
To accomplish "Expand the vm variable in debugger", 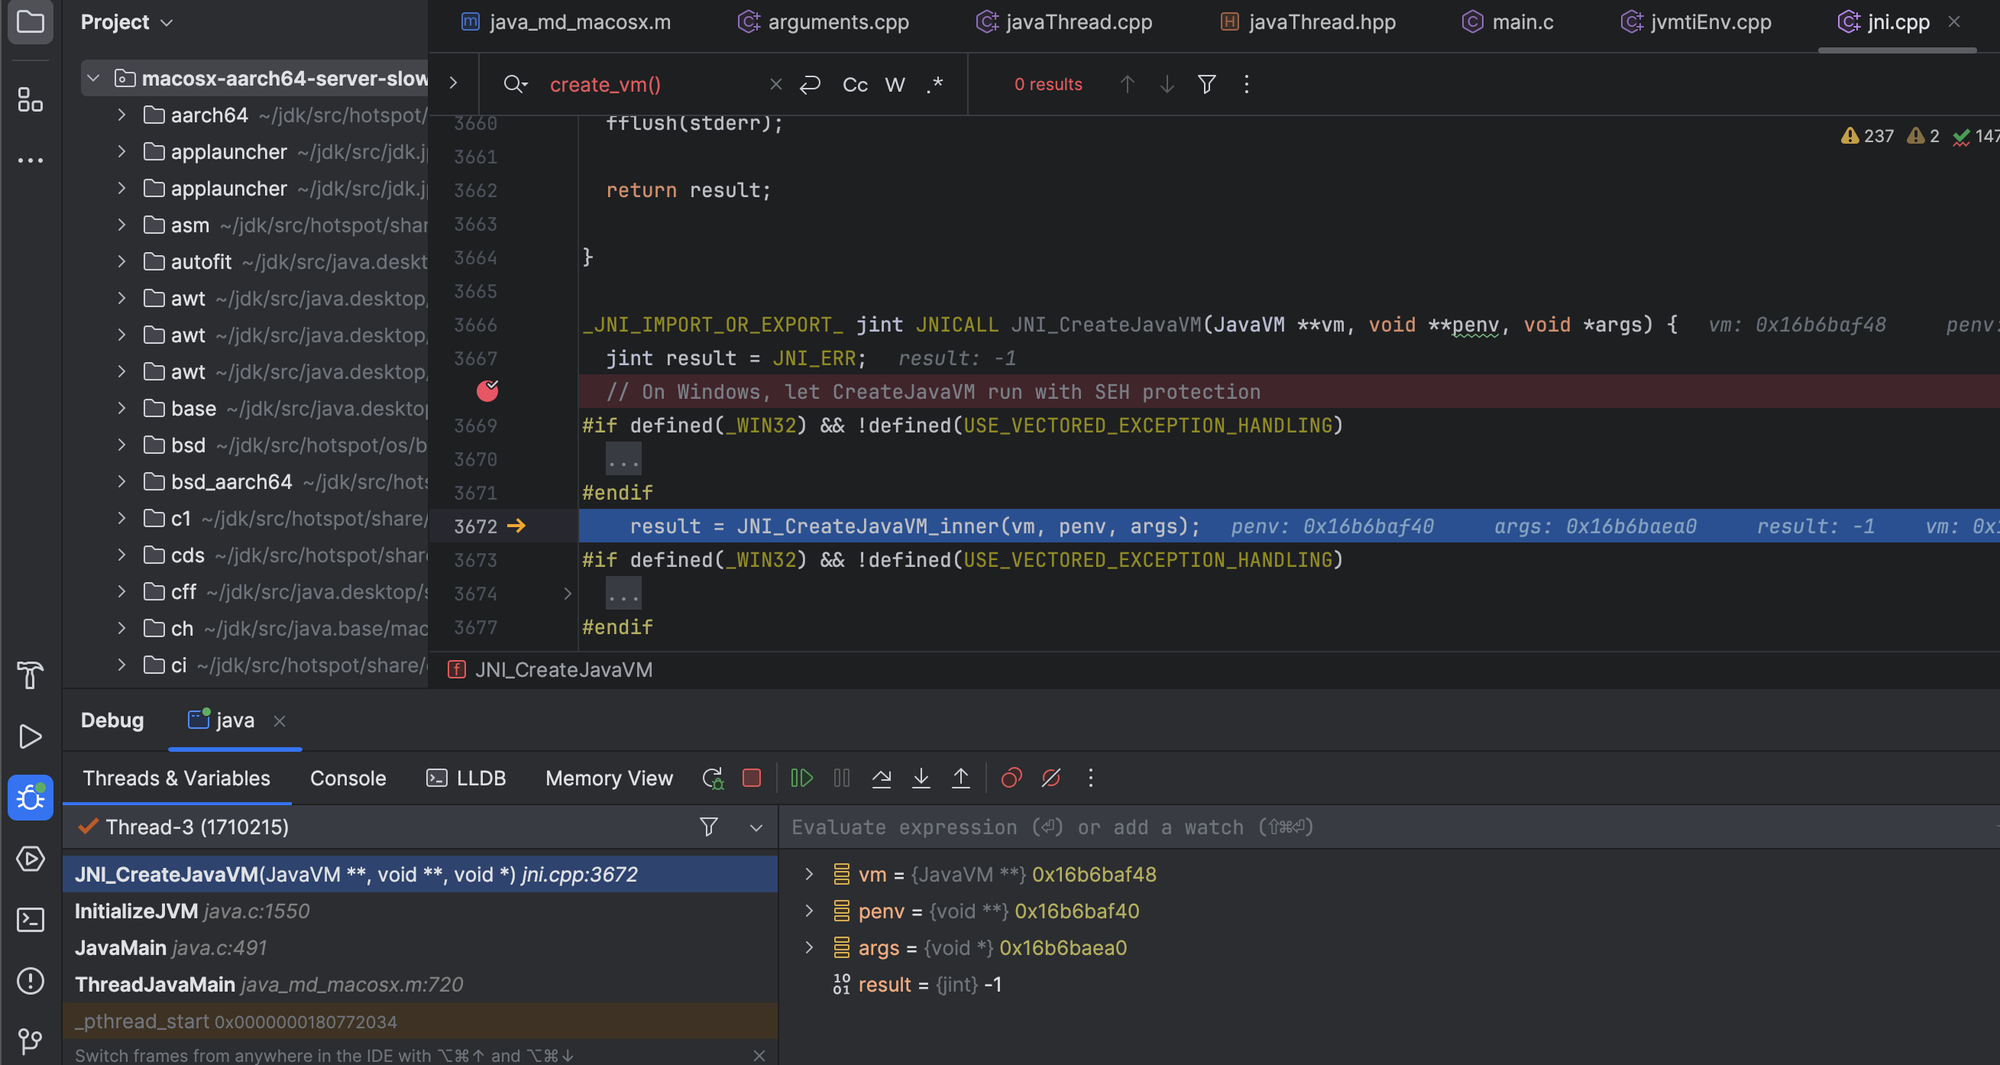I will [x=809, y=874].
